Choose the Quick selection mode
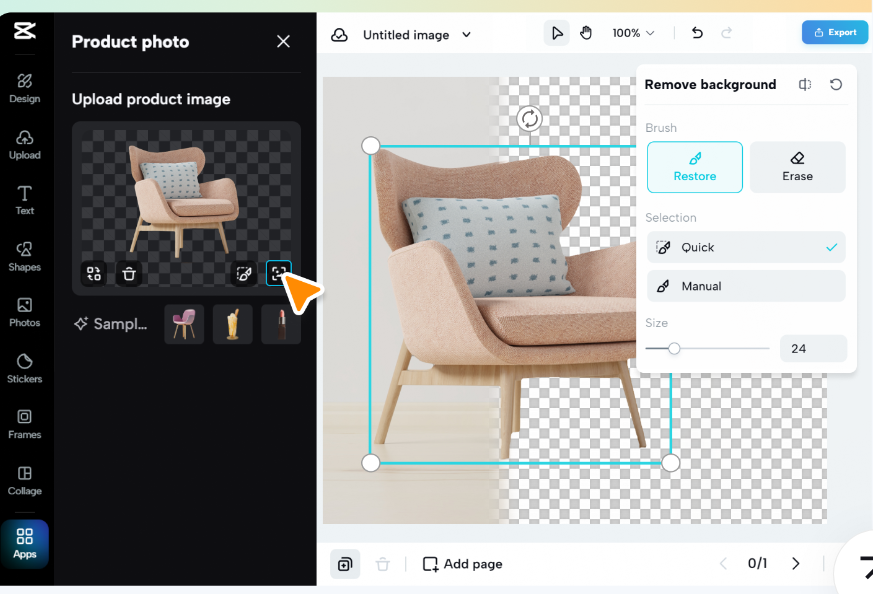Screen dimensions: 873x594 pos(746,247)
